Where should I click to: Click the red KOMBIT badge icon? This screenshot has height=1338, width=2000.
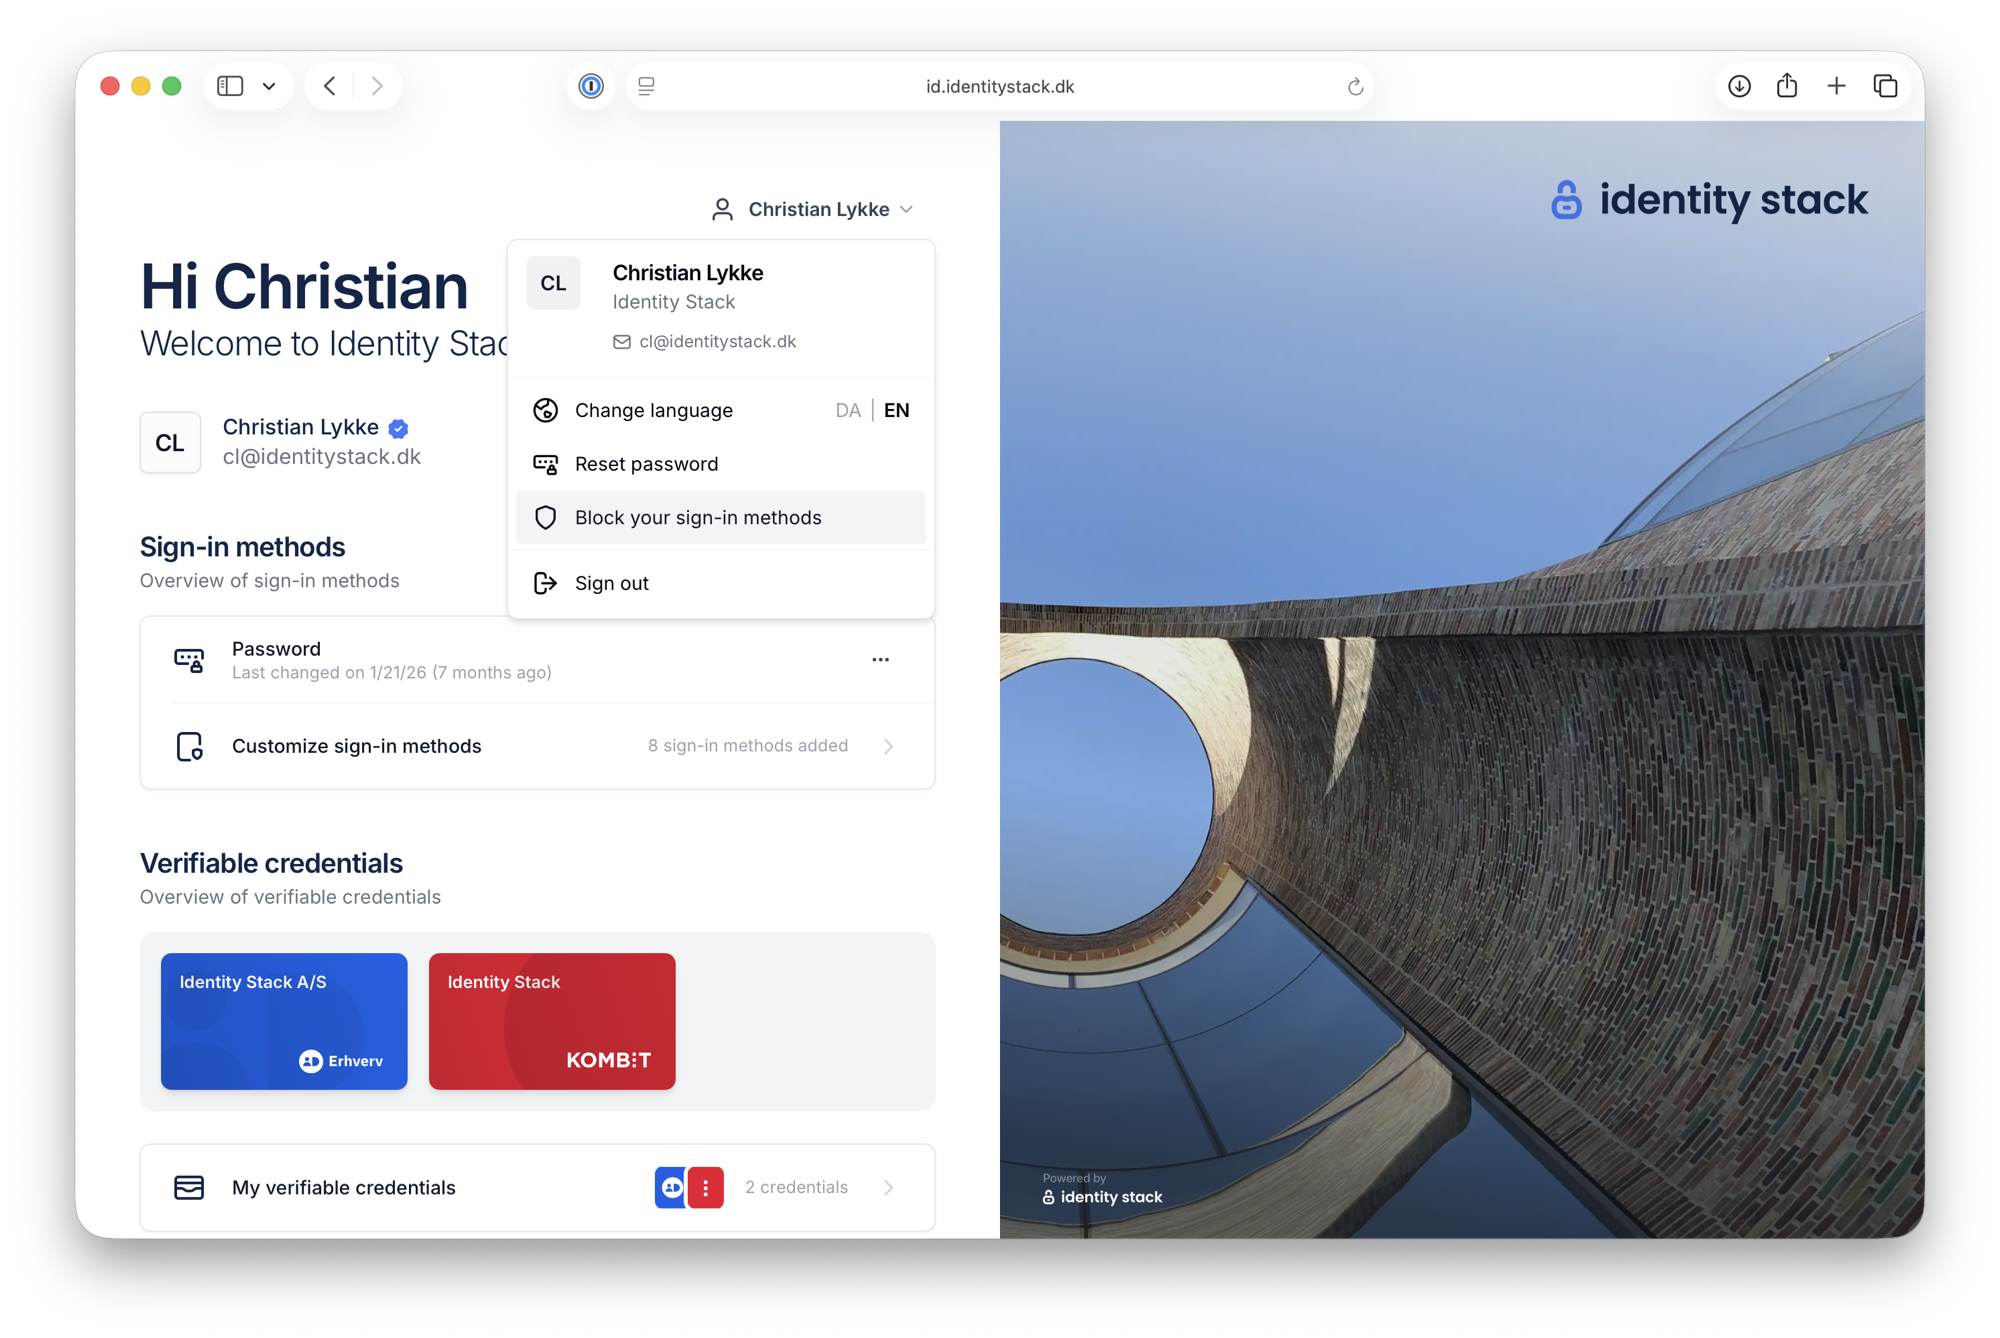[706, 1187]
